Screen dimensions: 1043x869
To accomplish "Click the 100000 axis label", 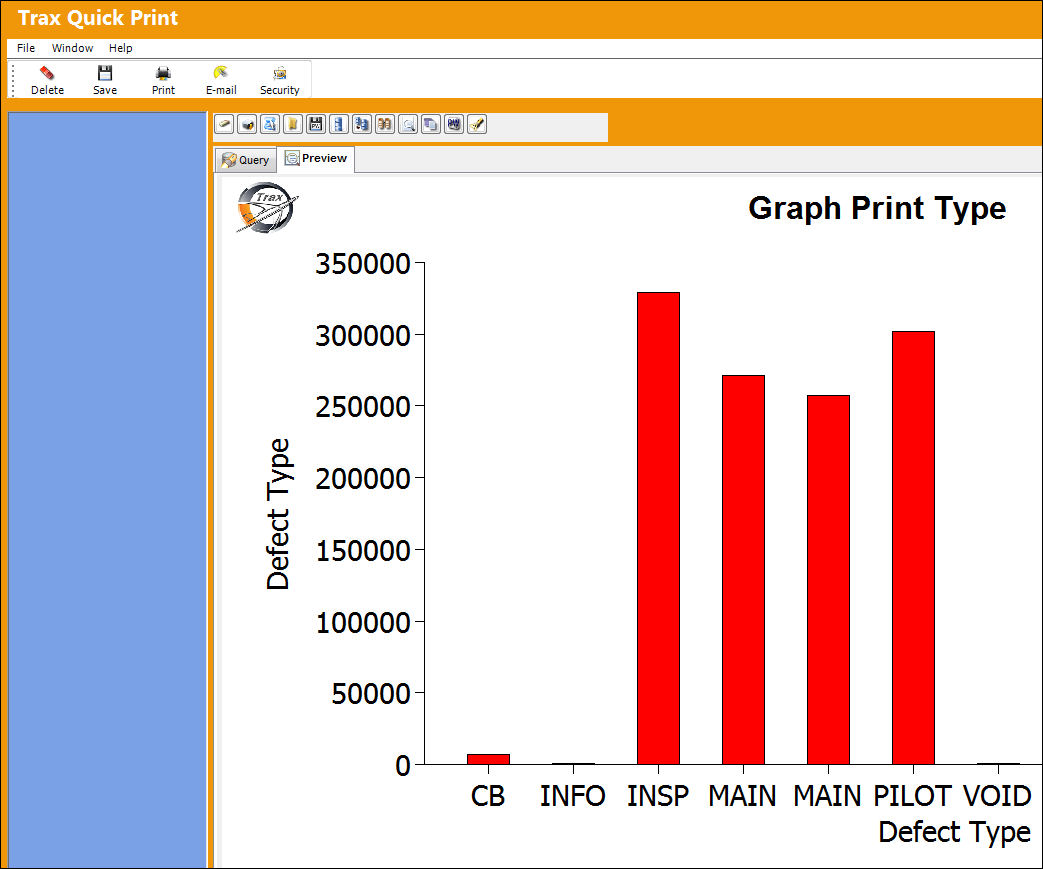I will tap(363, 622).
